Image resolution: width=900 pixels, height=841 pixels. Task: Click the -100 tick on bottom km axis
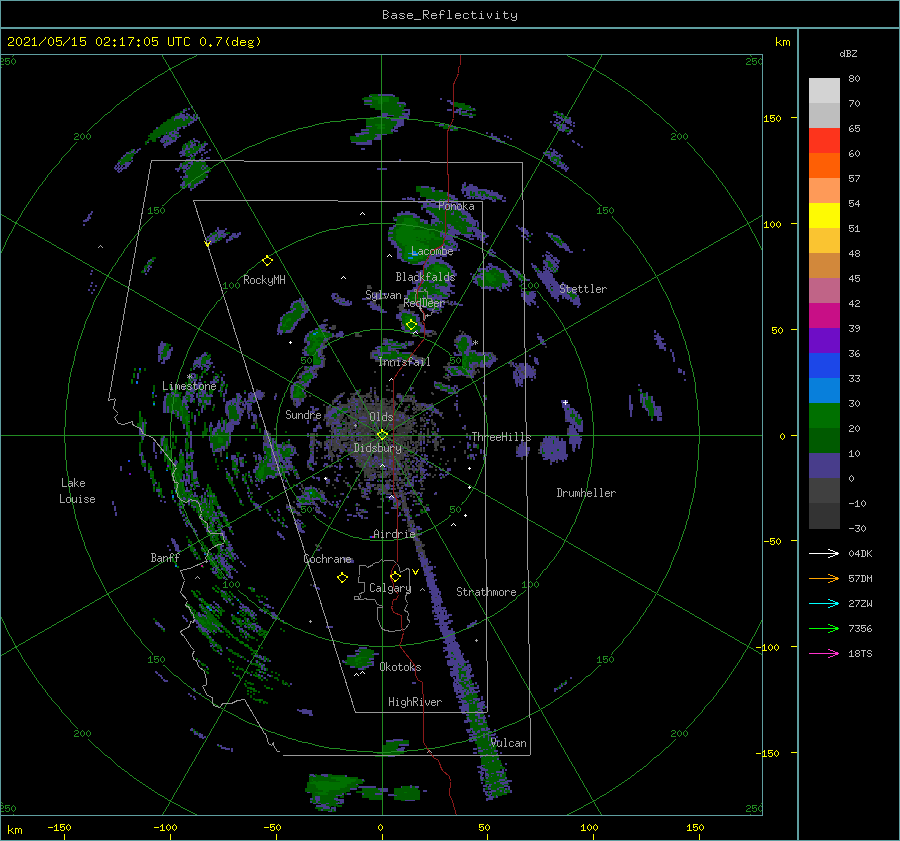click(165, 827)
